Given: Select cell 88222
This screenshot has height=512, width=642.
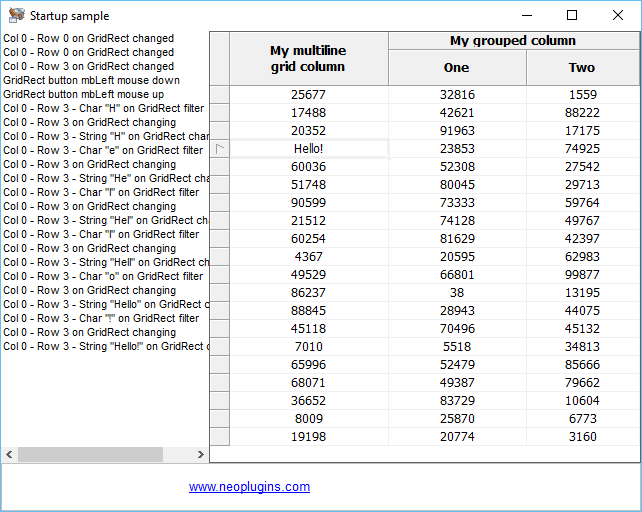Looking at the screenshot, I should click(x=583, y=113).
